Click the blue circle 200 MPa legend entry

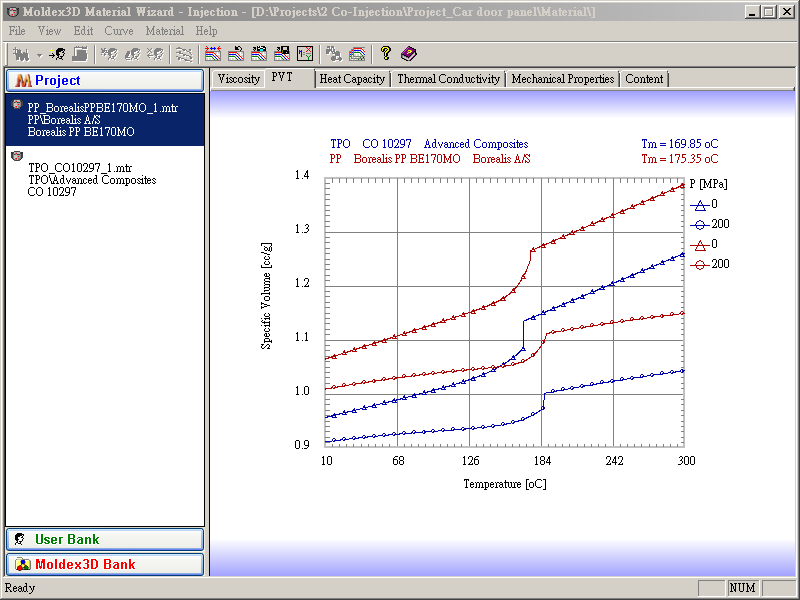pos(710,224)
